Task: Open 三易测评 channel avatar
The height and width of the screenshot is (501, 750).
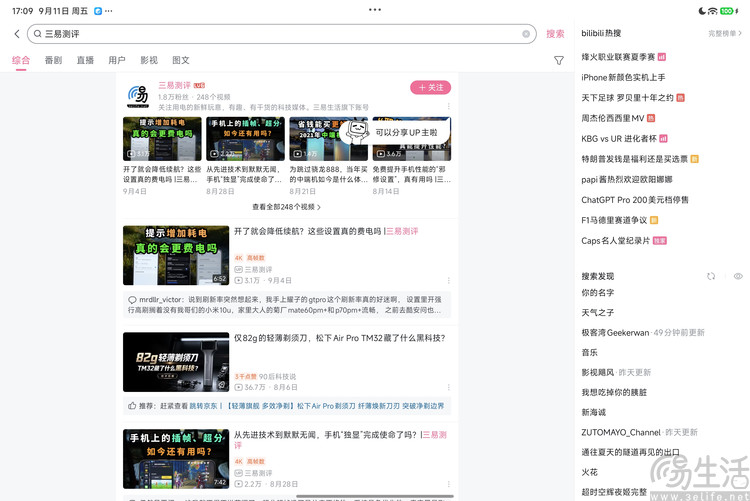Action: (138, 96)
